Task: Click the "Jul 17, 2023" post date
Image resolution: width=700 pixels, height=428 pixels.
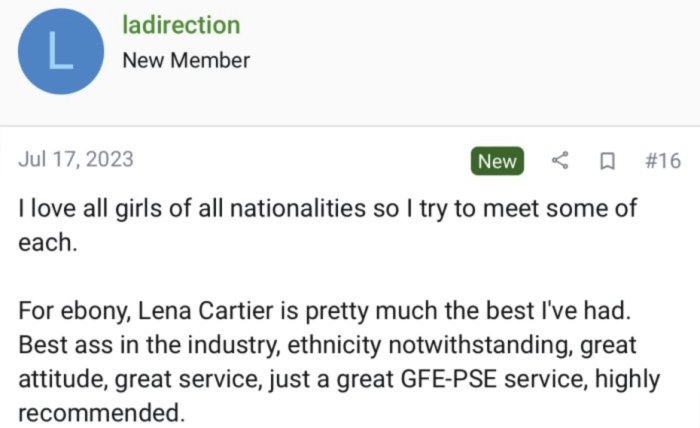Action: click(76, 160)
